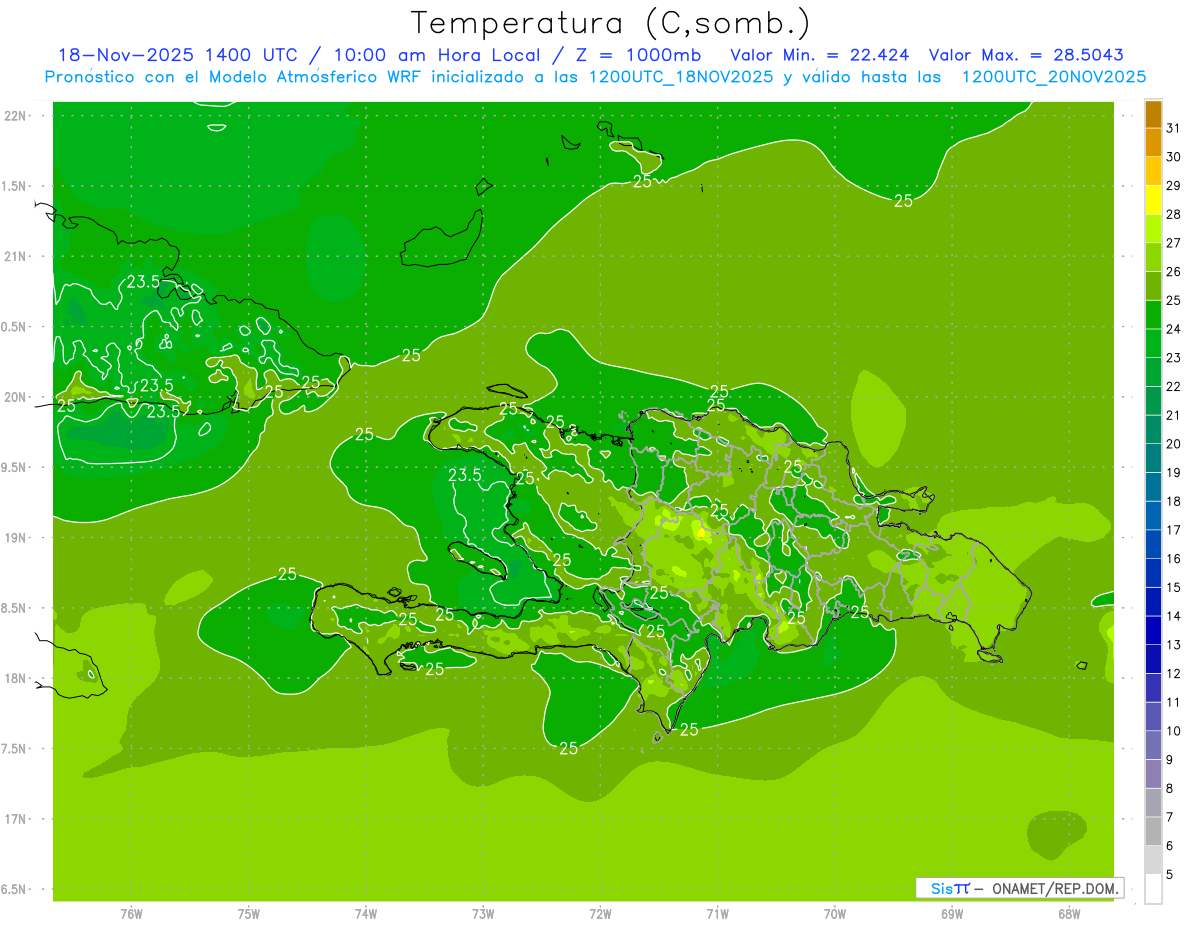Click the "69W" longitude axis label
Viewport: 1200px width, 927px height.
(952, 914)
